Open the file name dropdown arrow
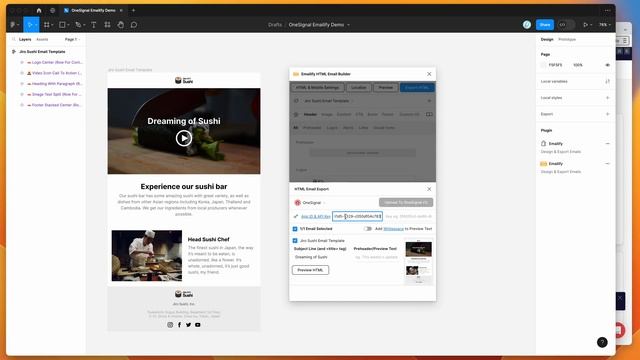The height and width of the screenshot is (360, 640). [348, 25]
